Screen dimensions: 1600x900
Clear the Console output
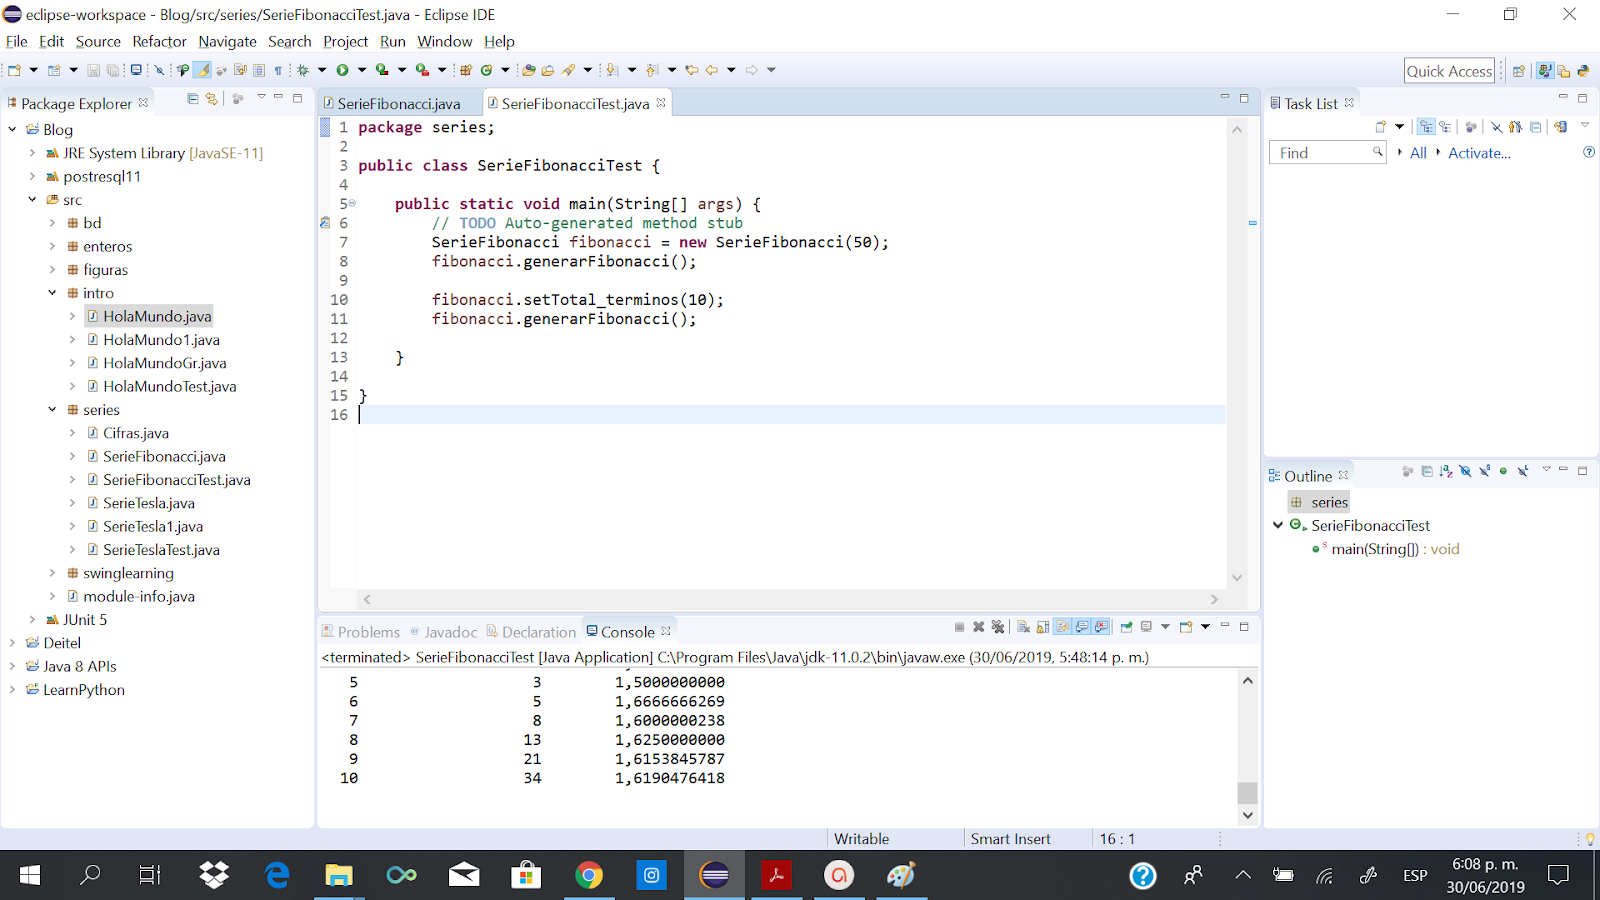tap(1025, 627)
